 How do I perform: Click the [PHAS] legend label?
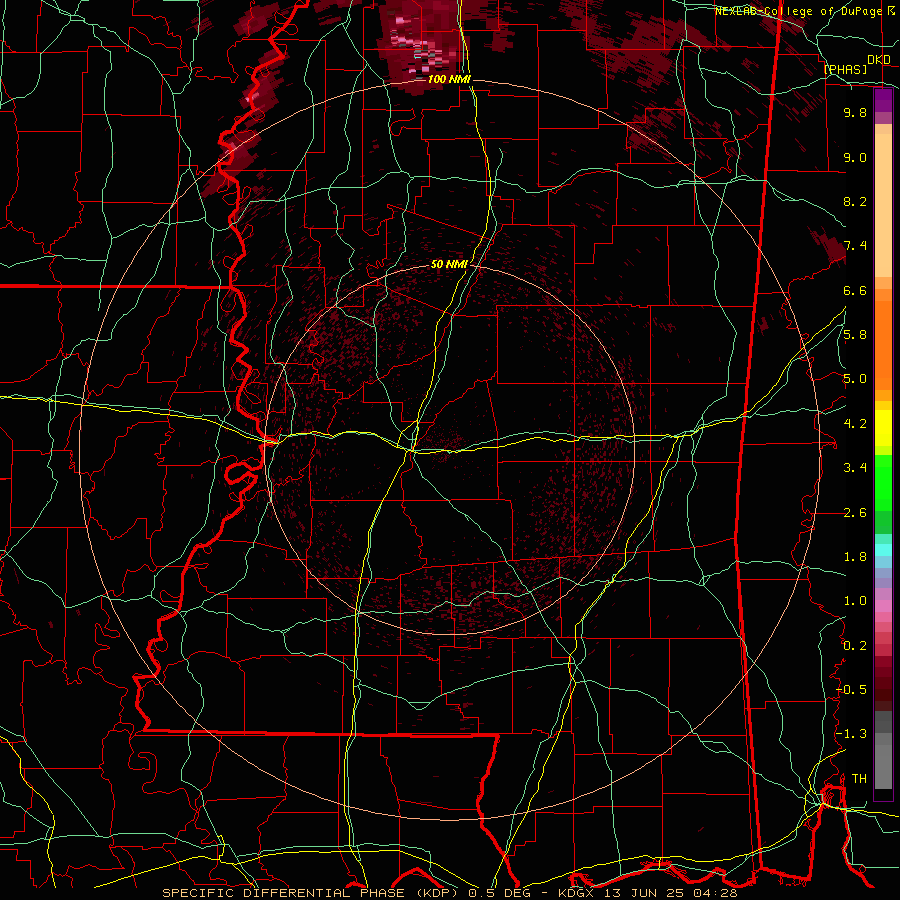tap(845, 69)
